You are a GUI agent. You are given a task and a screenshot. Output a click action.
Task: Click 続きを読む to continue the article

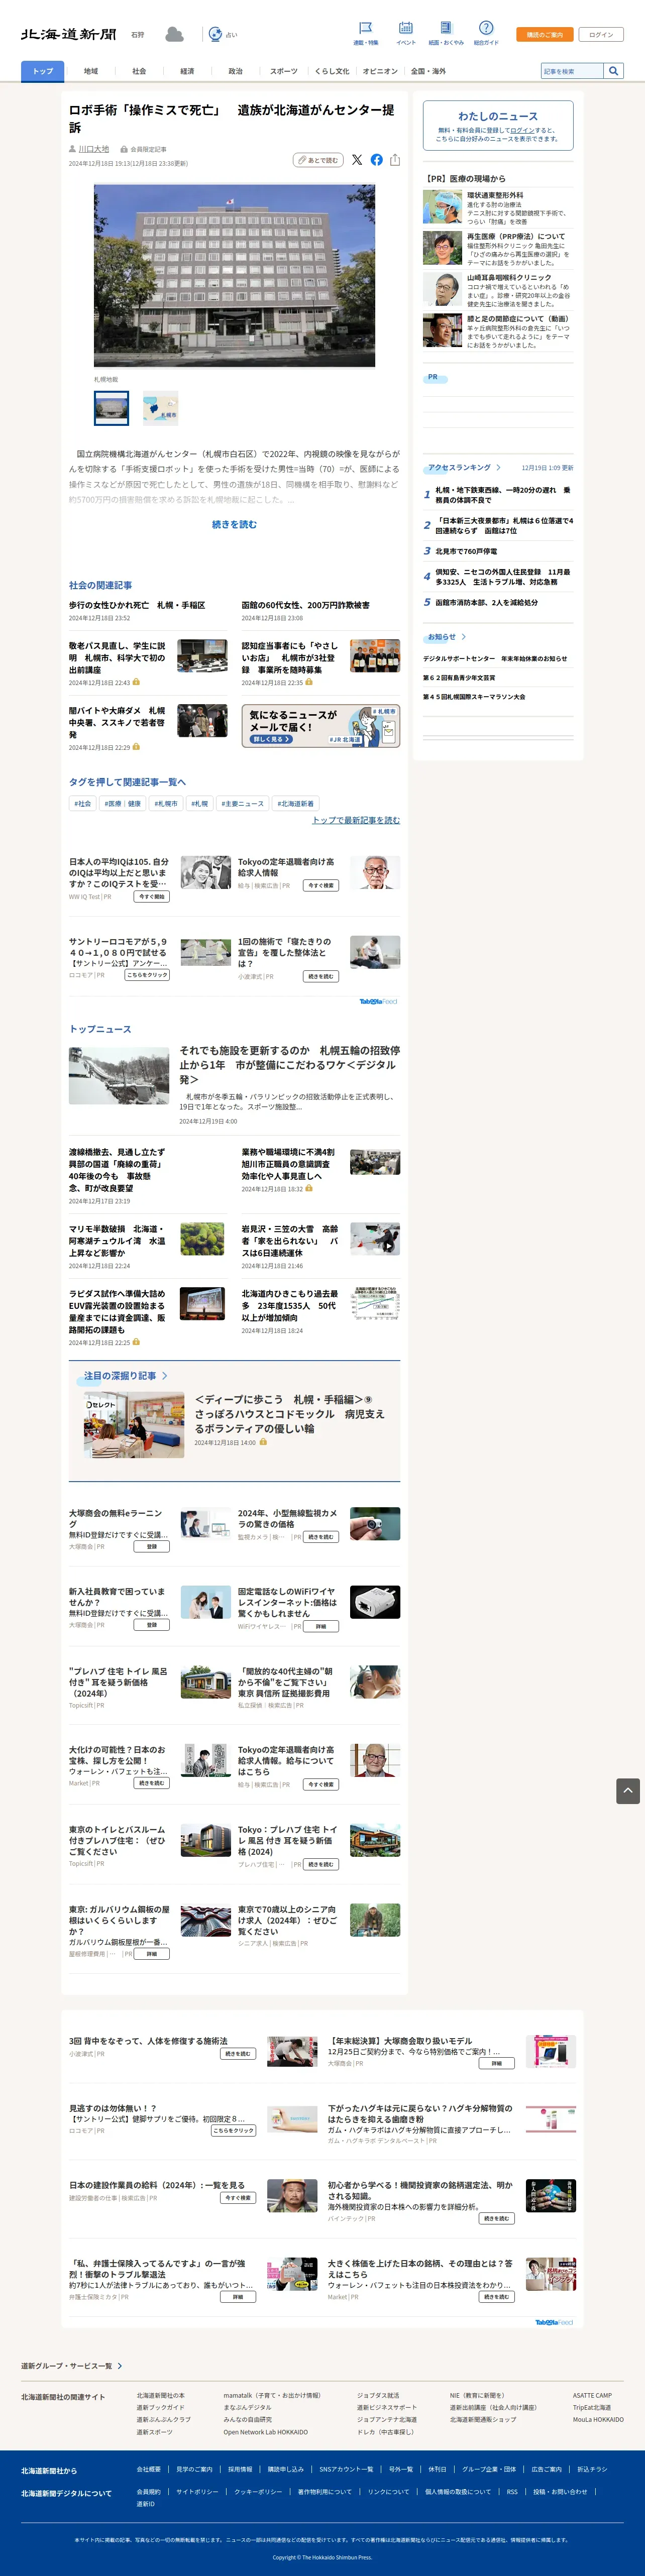[234, 524]
